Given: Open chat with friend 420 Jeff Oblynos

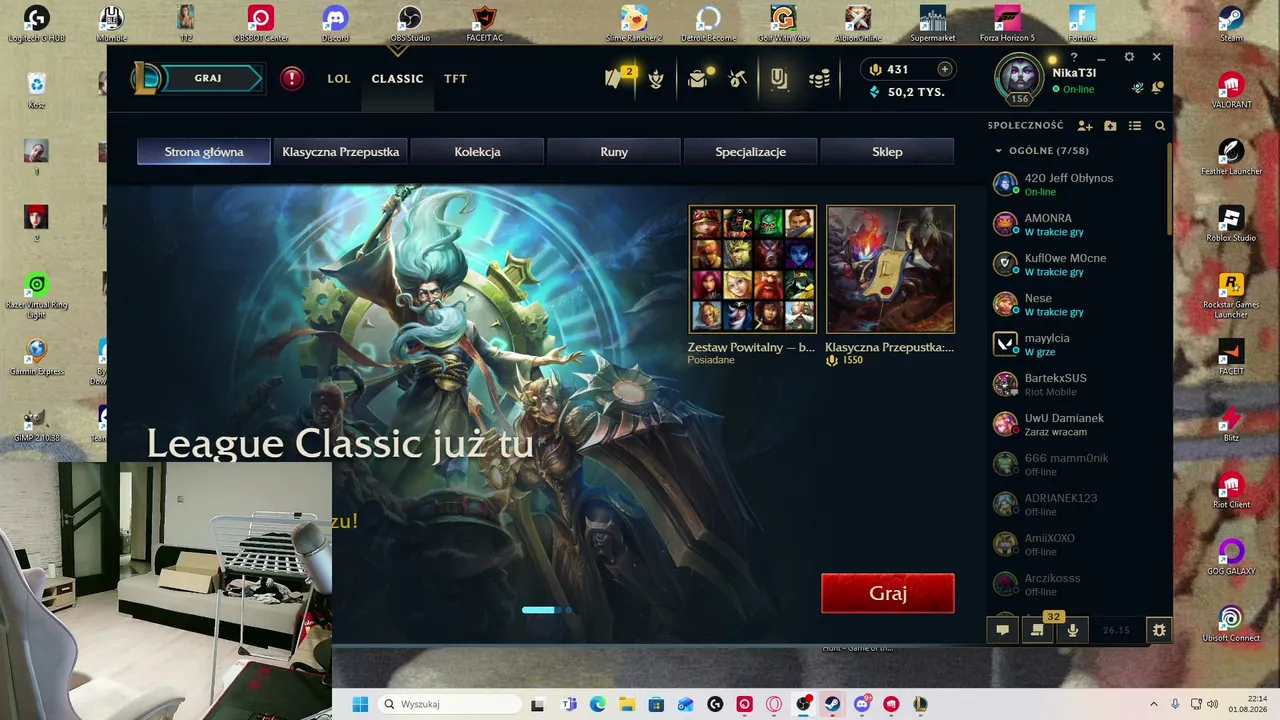Looking at the screenshot, I should tap(1078, 184).
